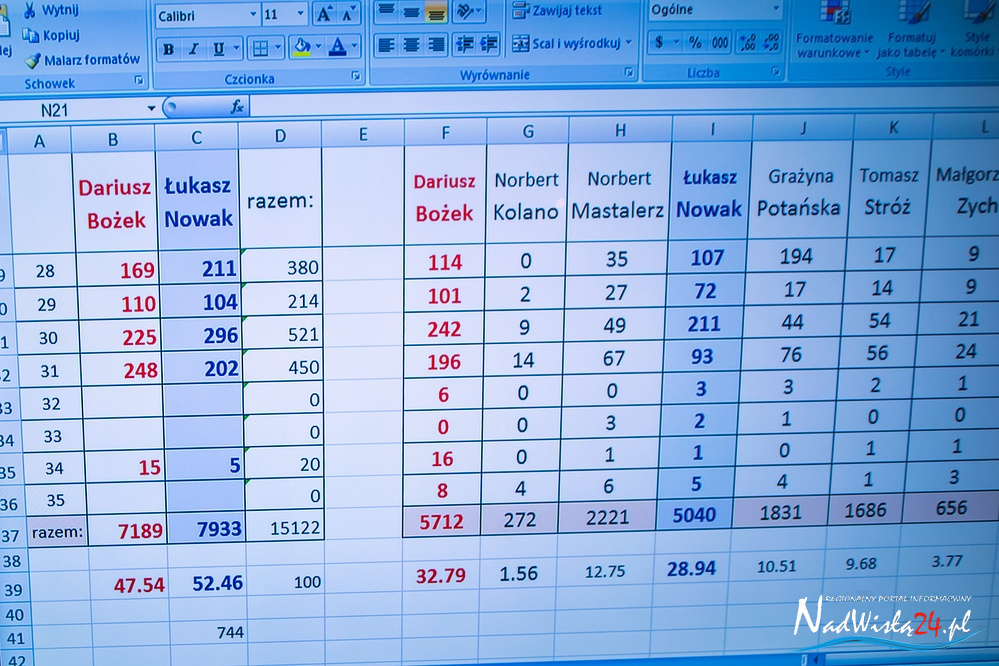Screen dimensions: 999x666
Task: Toggle Zawijaj tekst wrap text
Action: tap(558, 11)
